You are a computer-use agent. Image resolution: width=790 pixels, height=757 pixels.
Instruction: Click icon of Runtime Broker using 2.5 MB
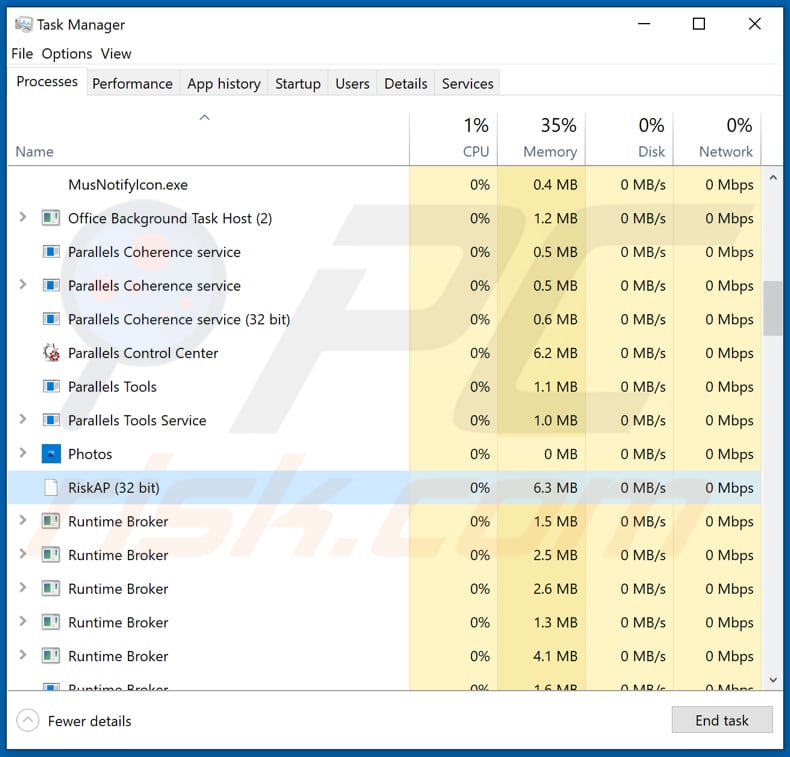point(51,555)
